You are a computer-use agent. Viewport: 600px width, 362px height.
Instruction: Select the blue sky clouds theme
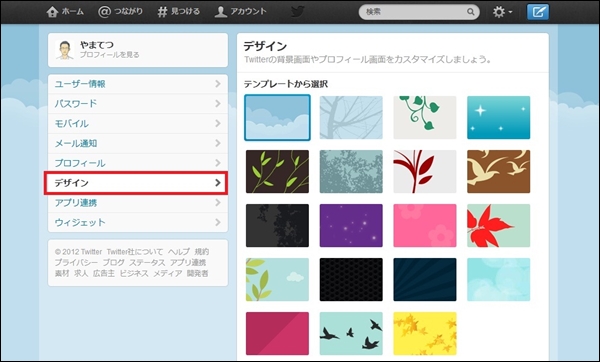277,117
